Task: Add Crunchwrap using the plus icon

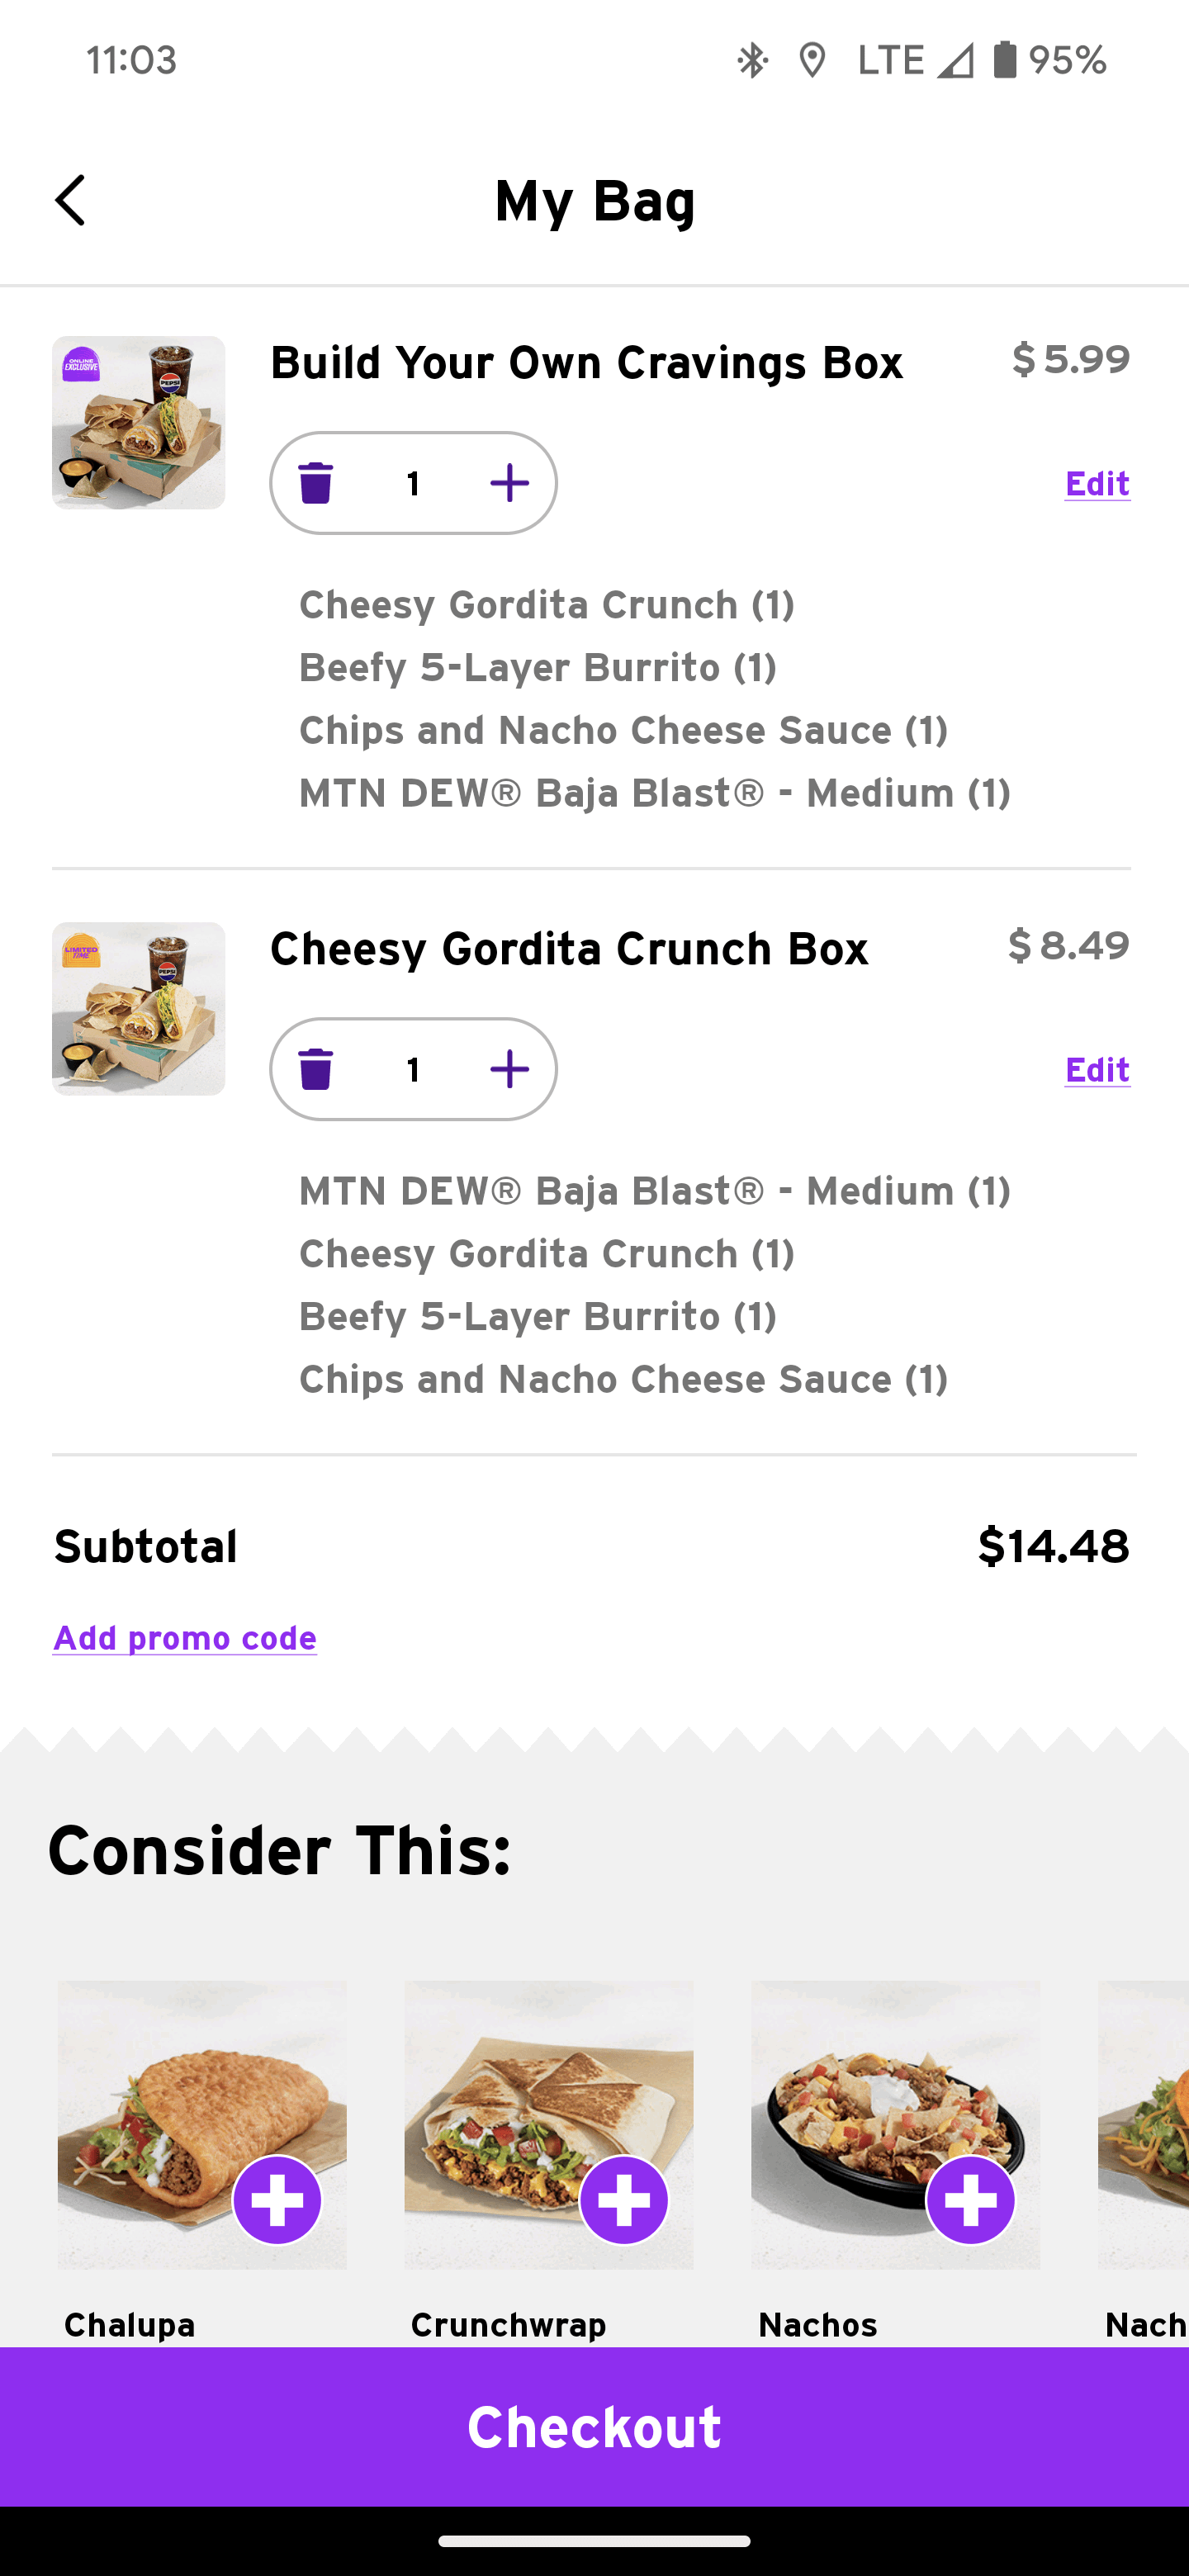Action: click(624, 2200)
